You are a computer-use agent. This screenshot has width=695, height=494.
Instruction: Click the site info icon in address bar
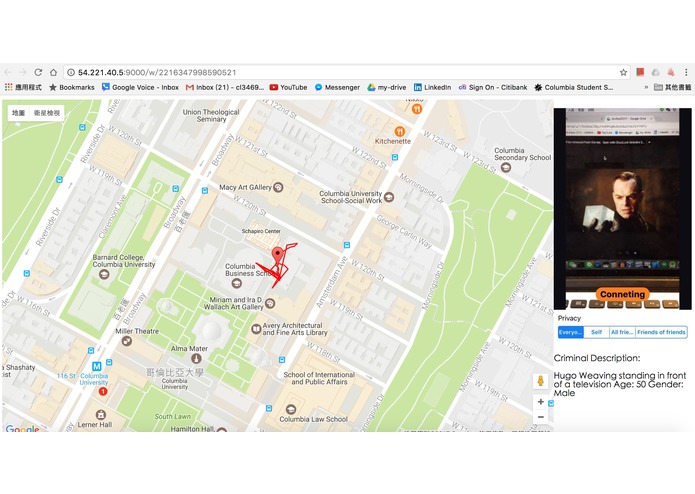(x=71, y=72)
